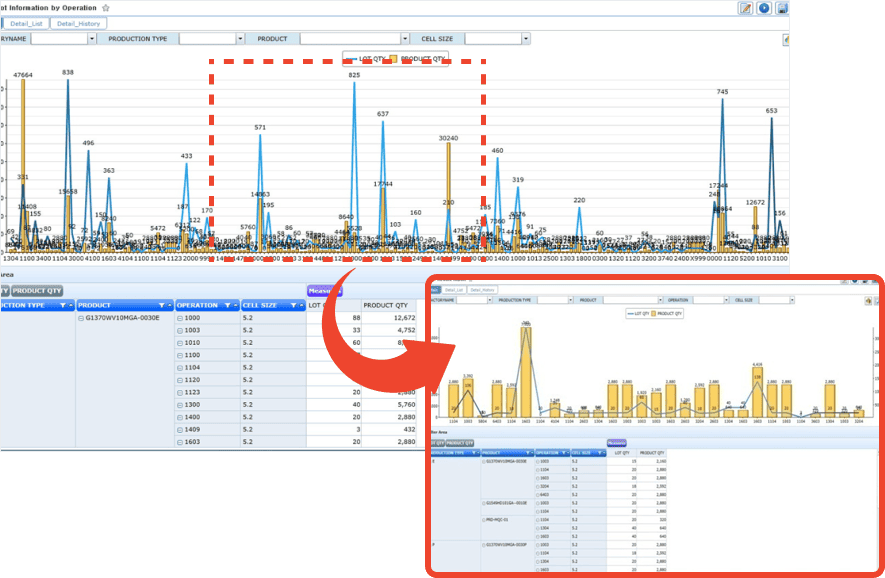Image resolution: width=885 pixels, height=578 pixels.
Task: Click the pencil edit icon in top toolbar
Action: click(x=746, y=8)
